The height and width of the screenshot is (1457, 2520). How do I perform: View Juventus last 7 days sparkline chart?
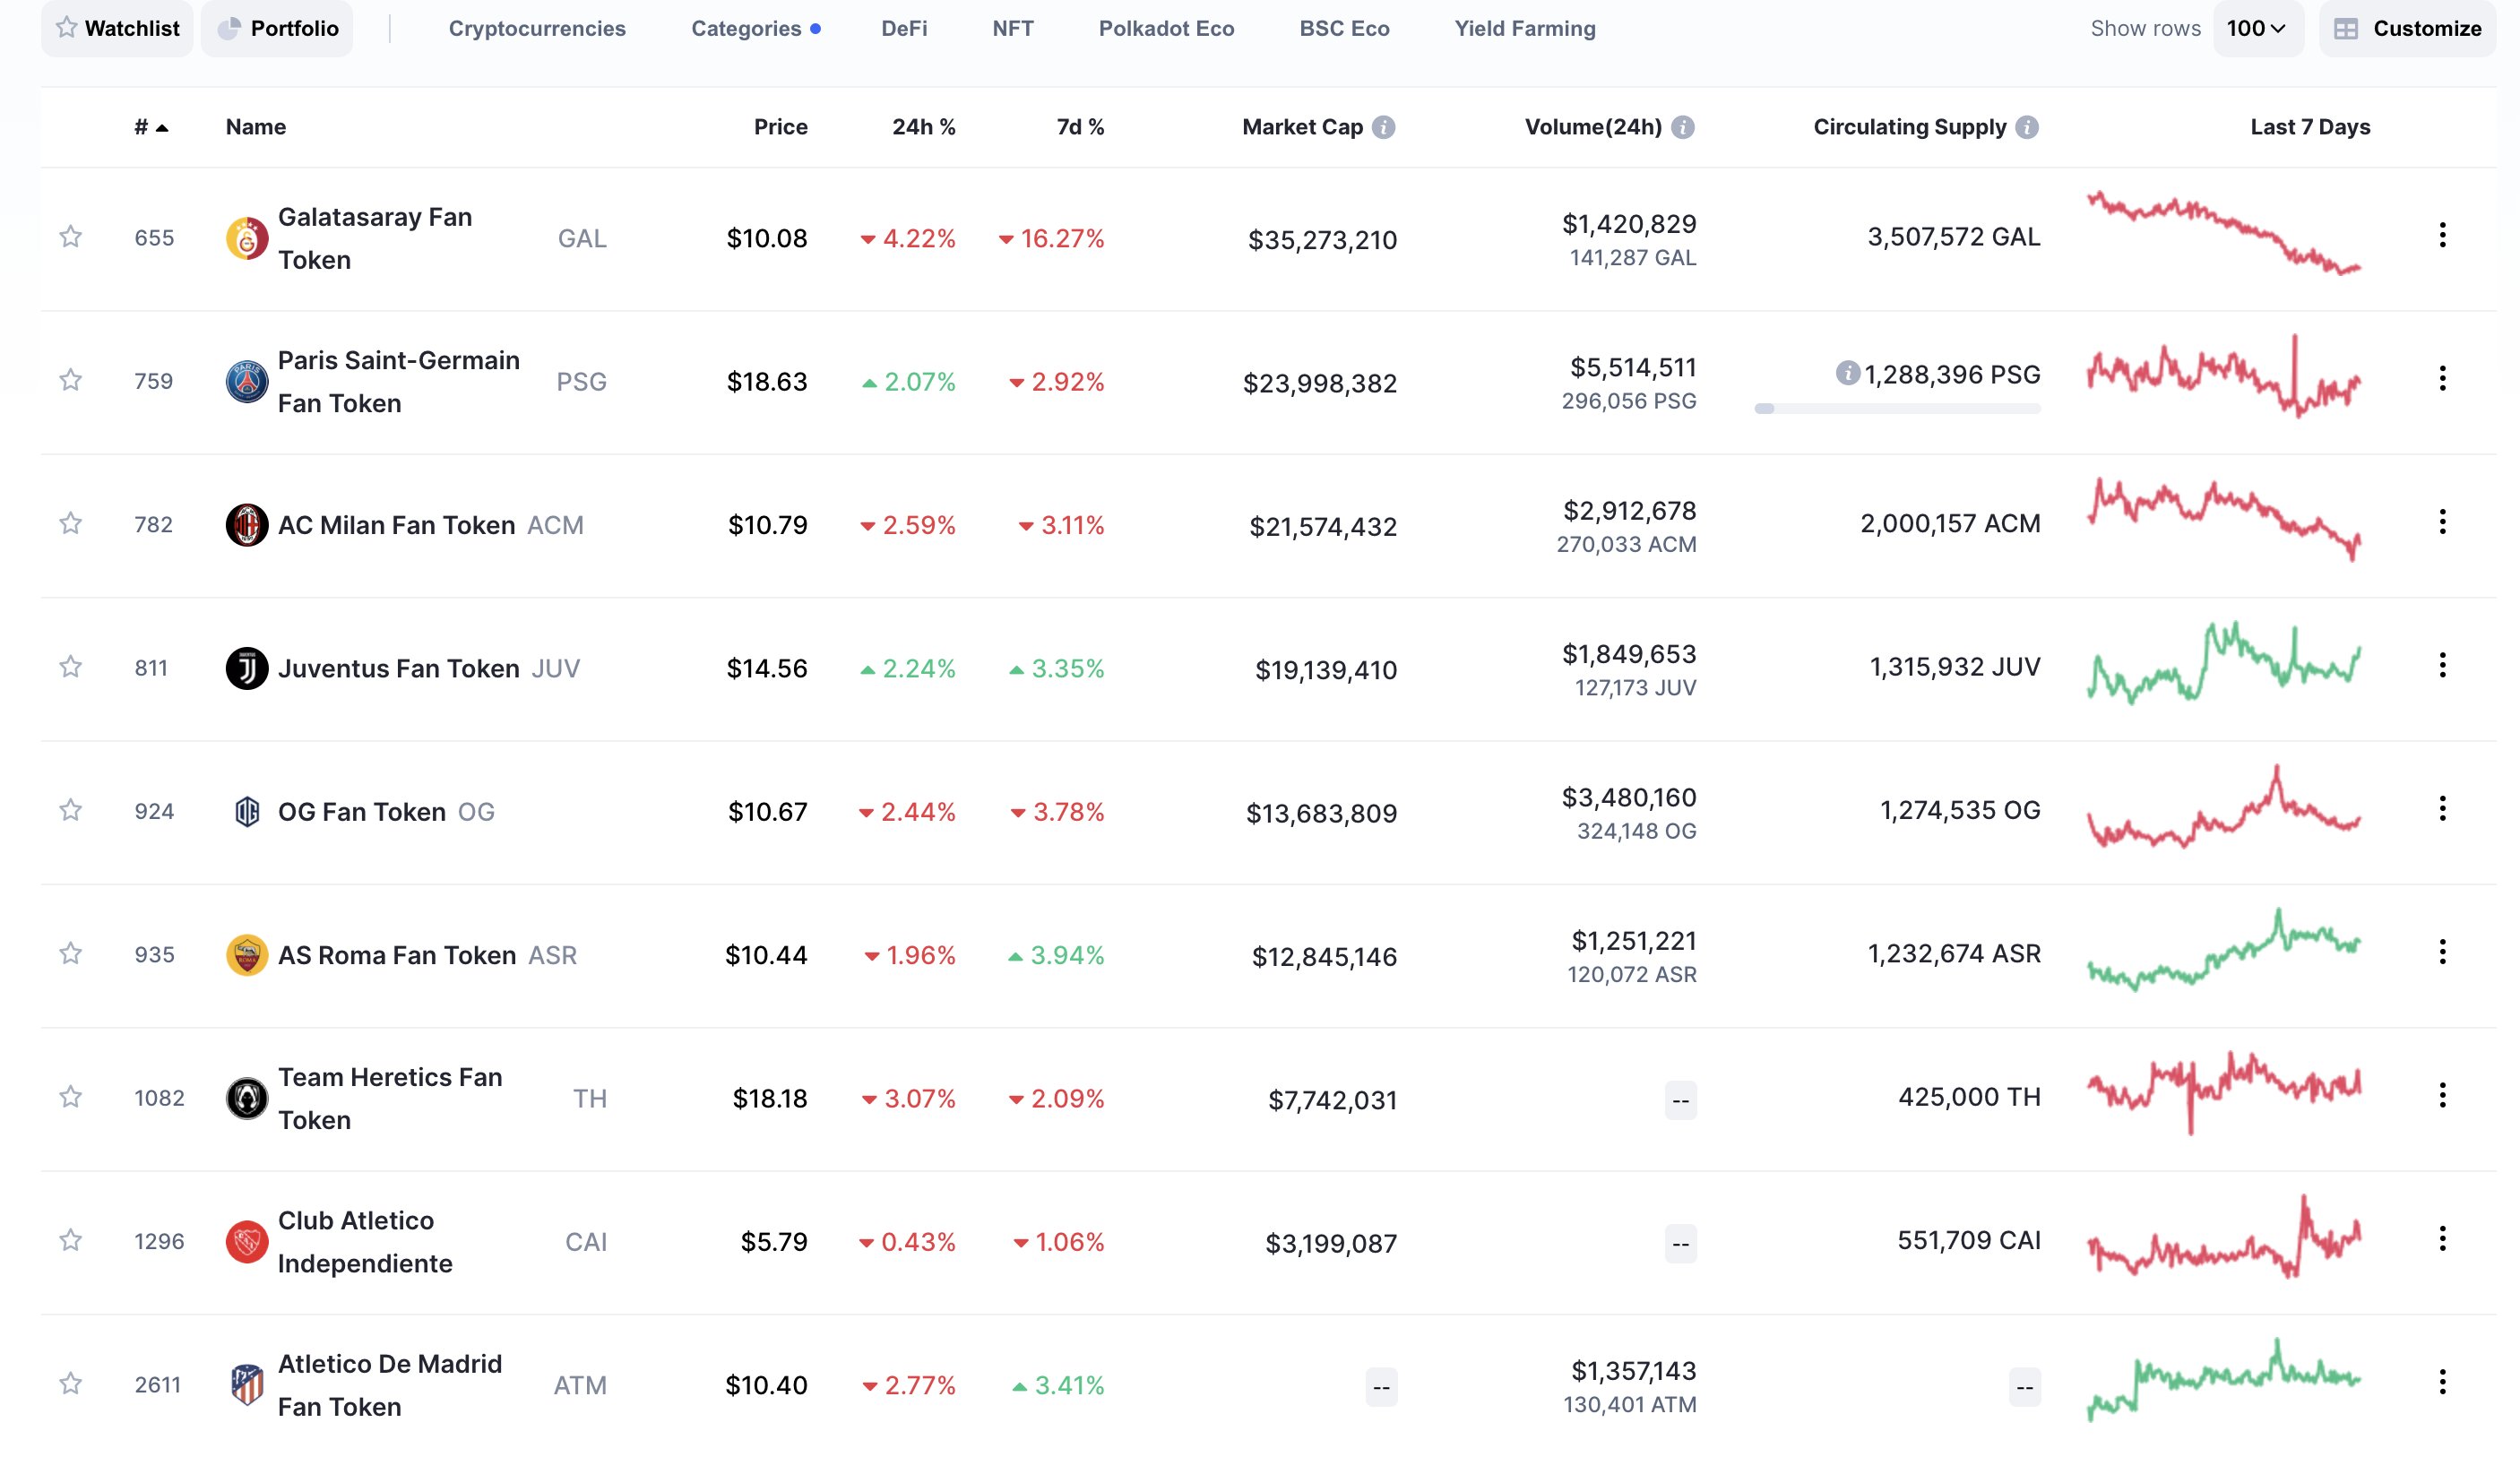(x=2223, y=662)
